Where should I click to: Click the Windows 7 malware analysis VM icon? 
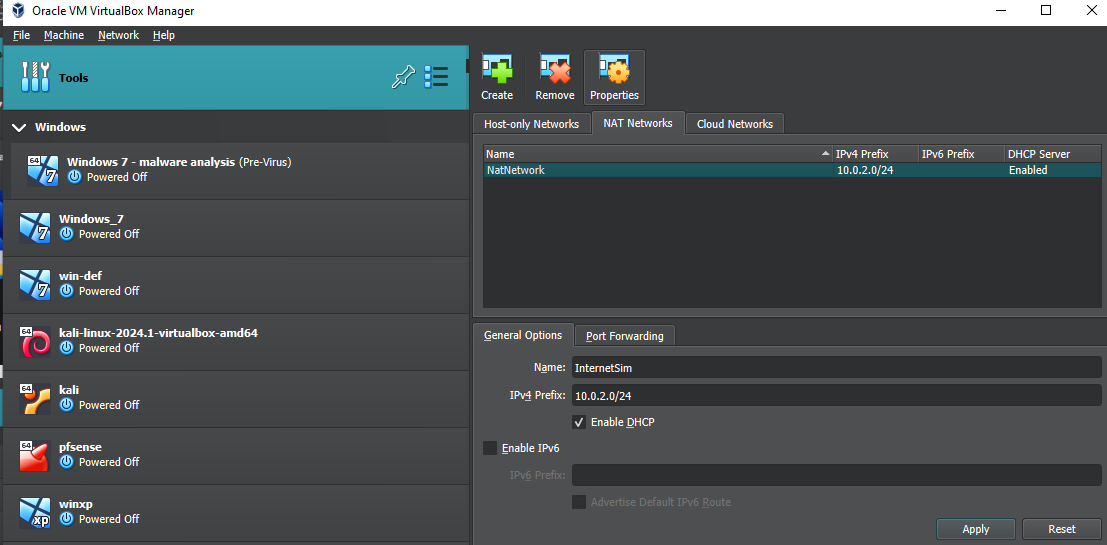point(42,170)
